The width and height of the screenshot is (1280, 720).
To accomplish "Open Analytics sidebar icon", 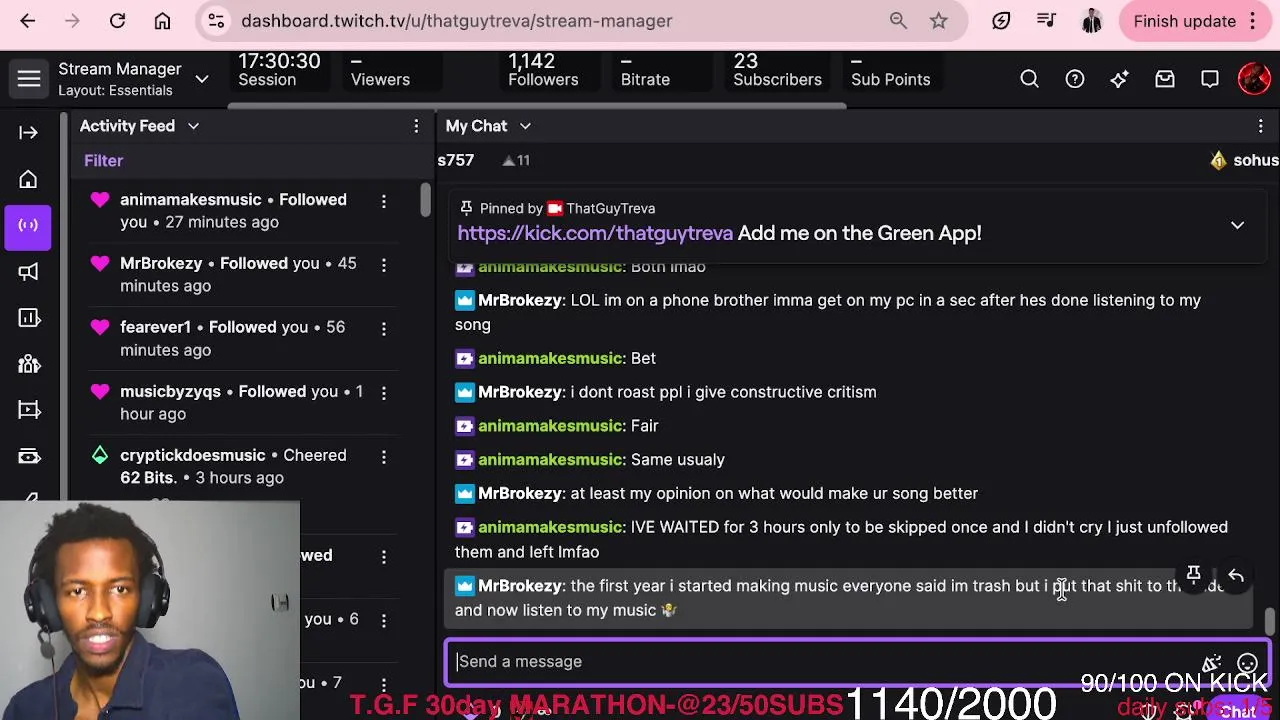I will pos(28,318).
